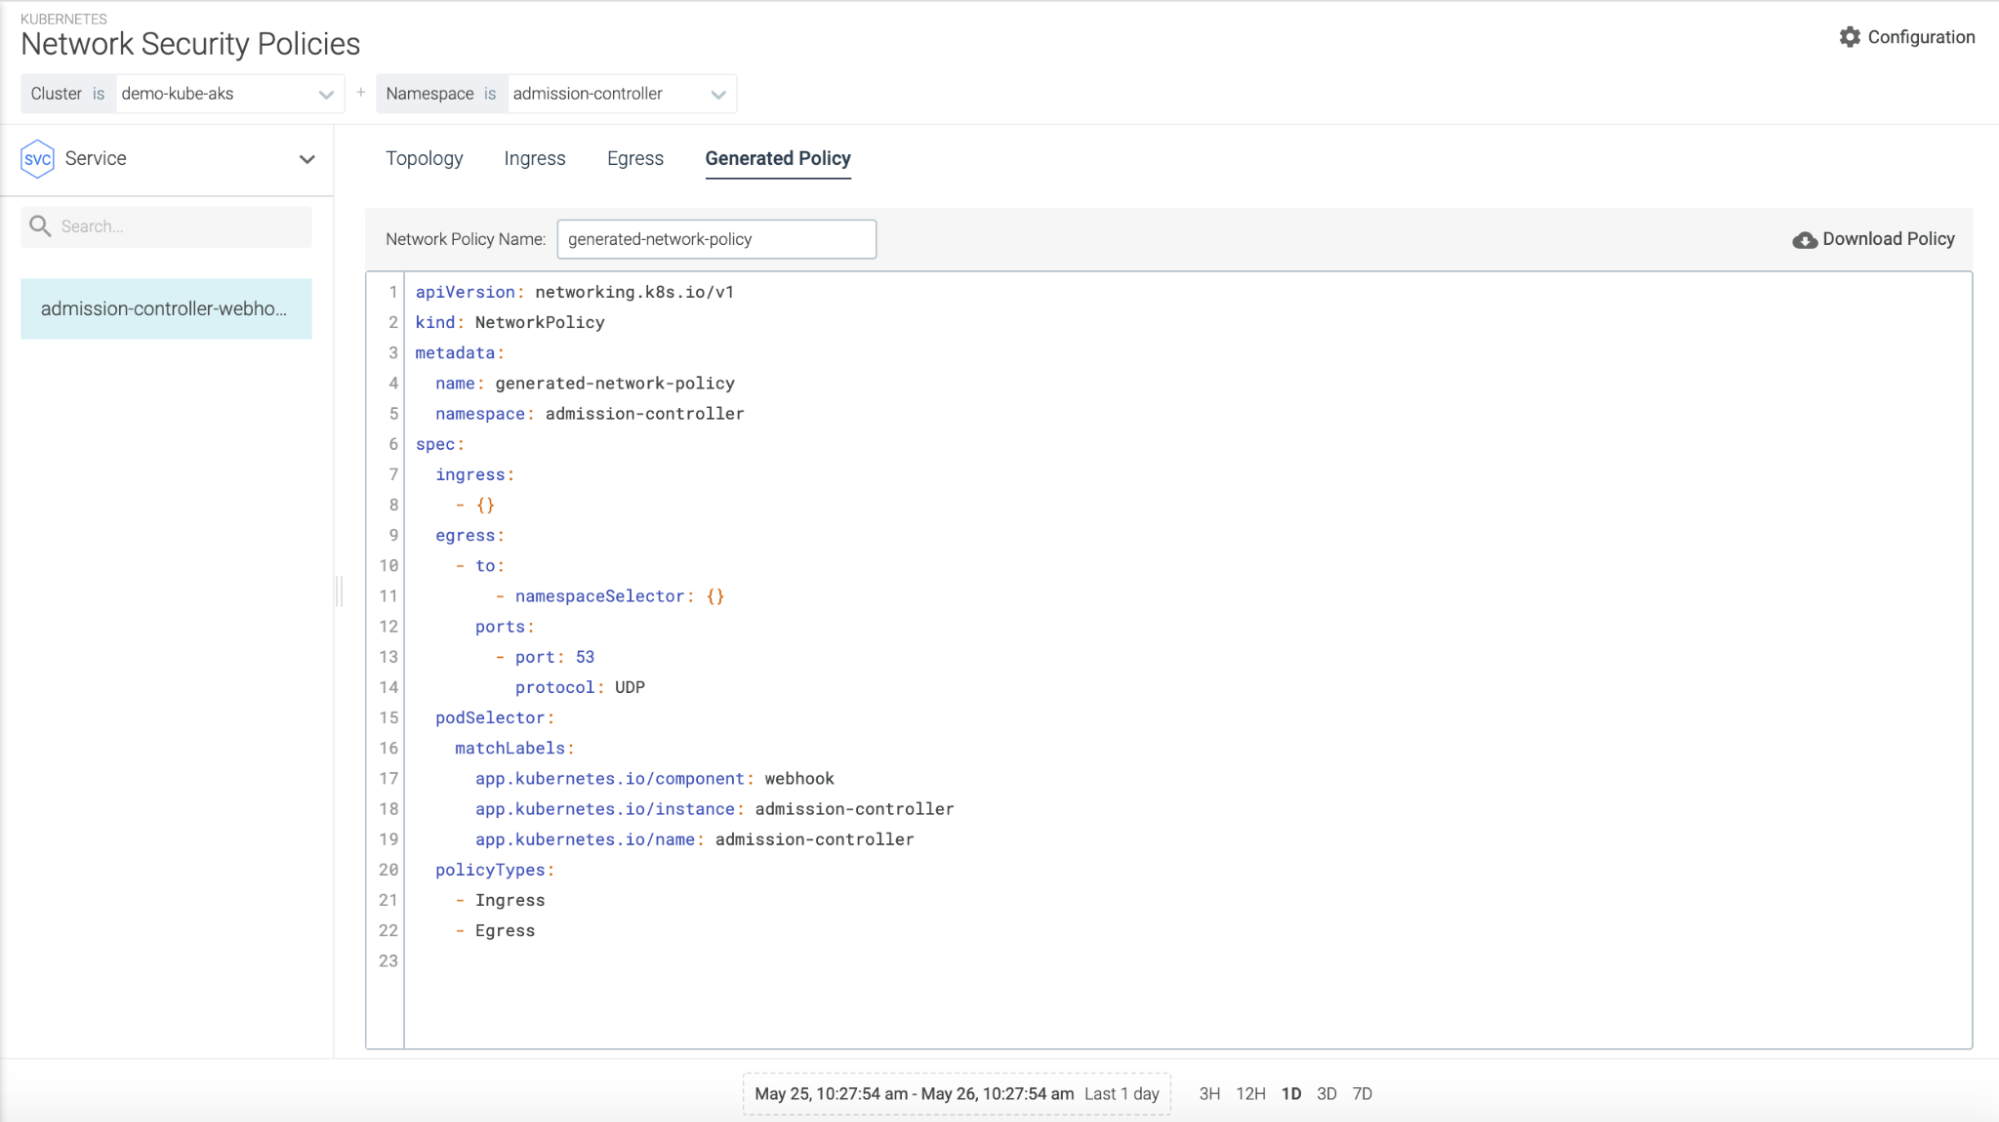
Task: Click 'port: 53' line in editor
Action: 545,657
